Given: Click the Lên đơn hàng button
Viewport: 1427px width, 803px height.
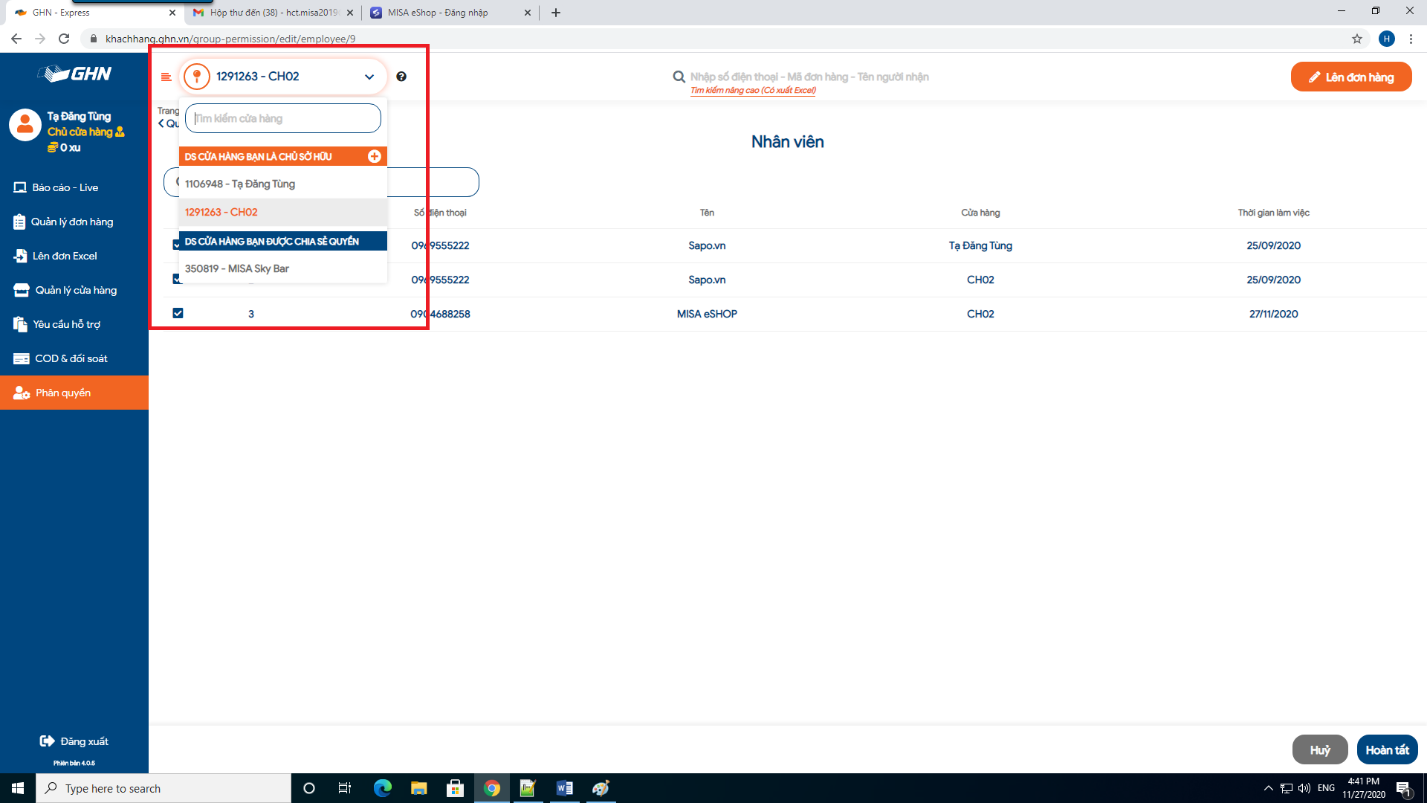Looking at the screenshot, I should coord(1351,77).
